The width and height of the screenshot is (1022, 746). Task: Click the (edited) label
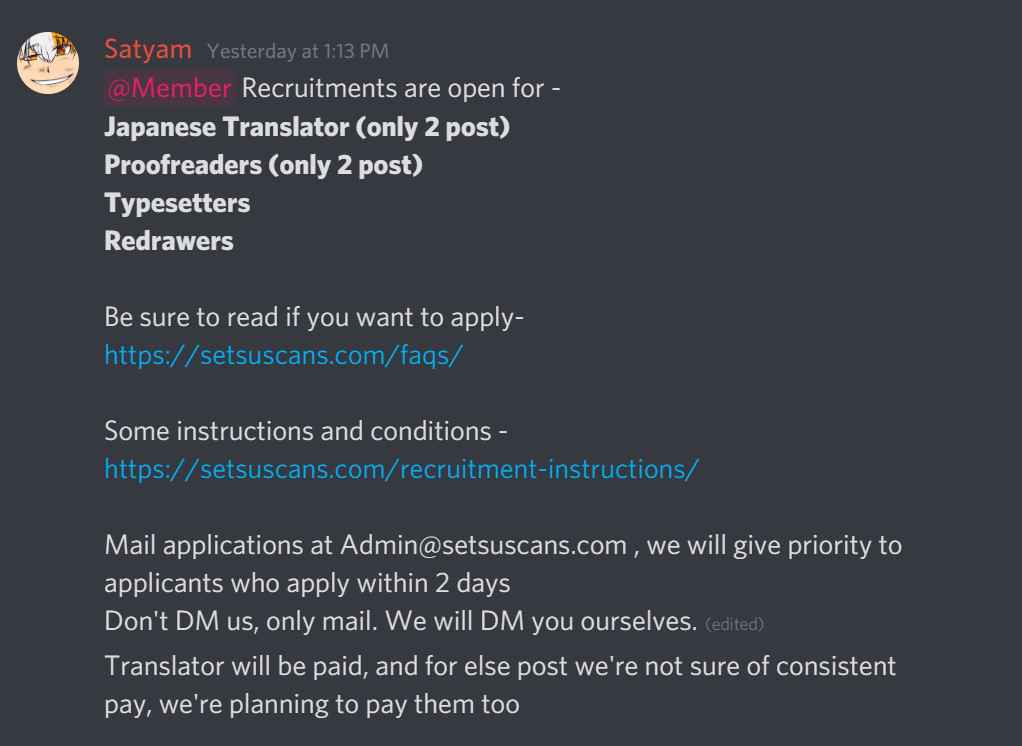(x=734, y=625)
